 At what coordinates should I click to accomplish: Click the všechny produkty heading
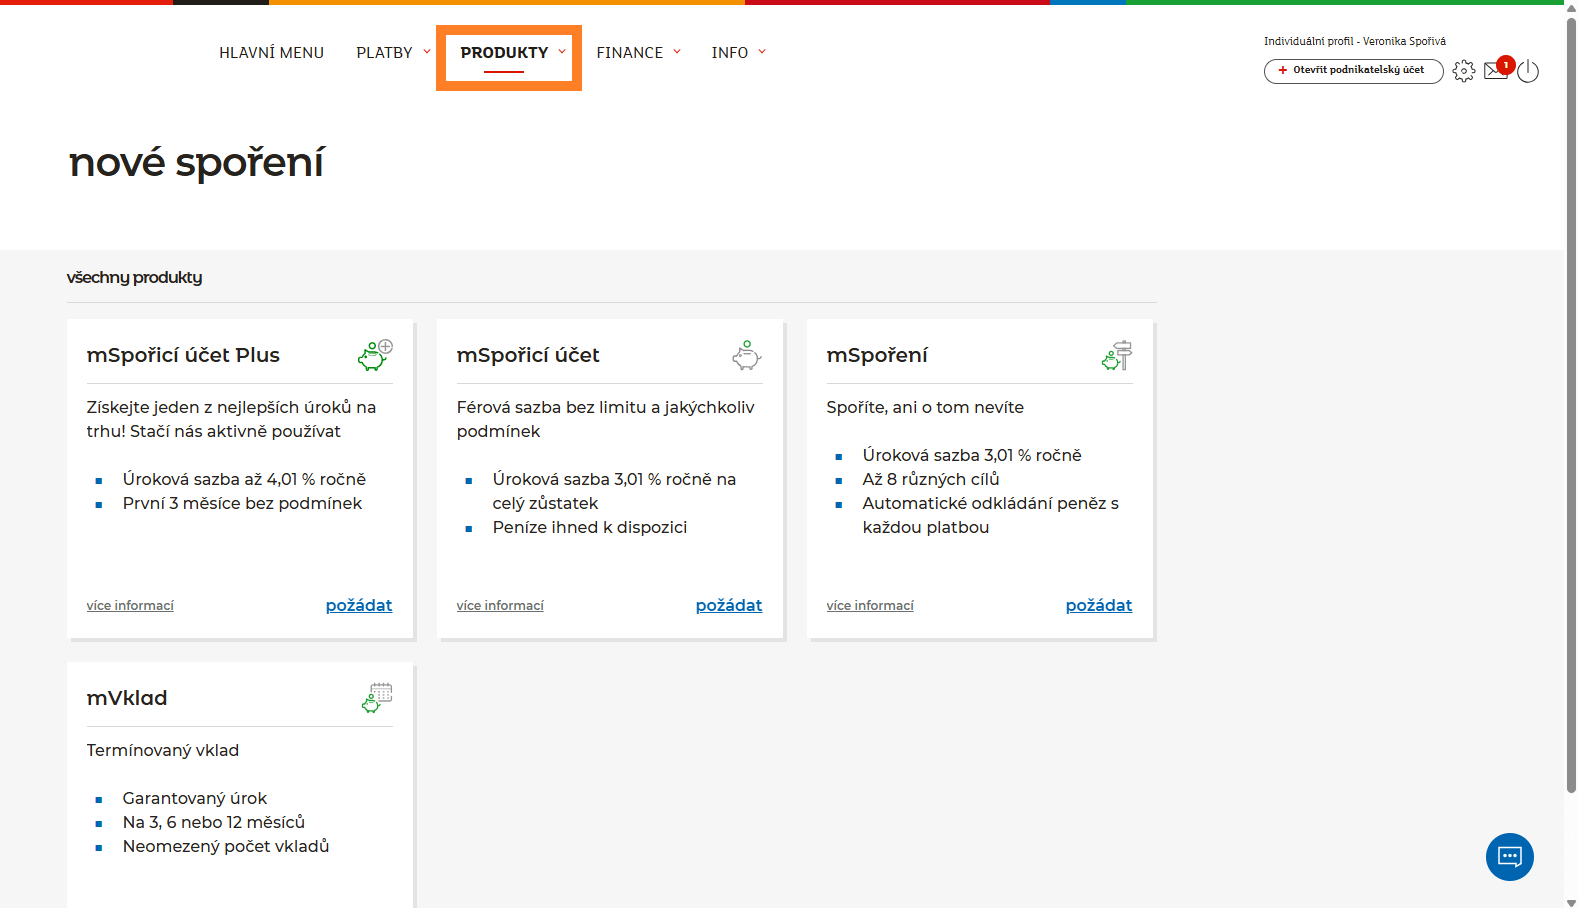point(134,278)
